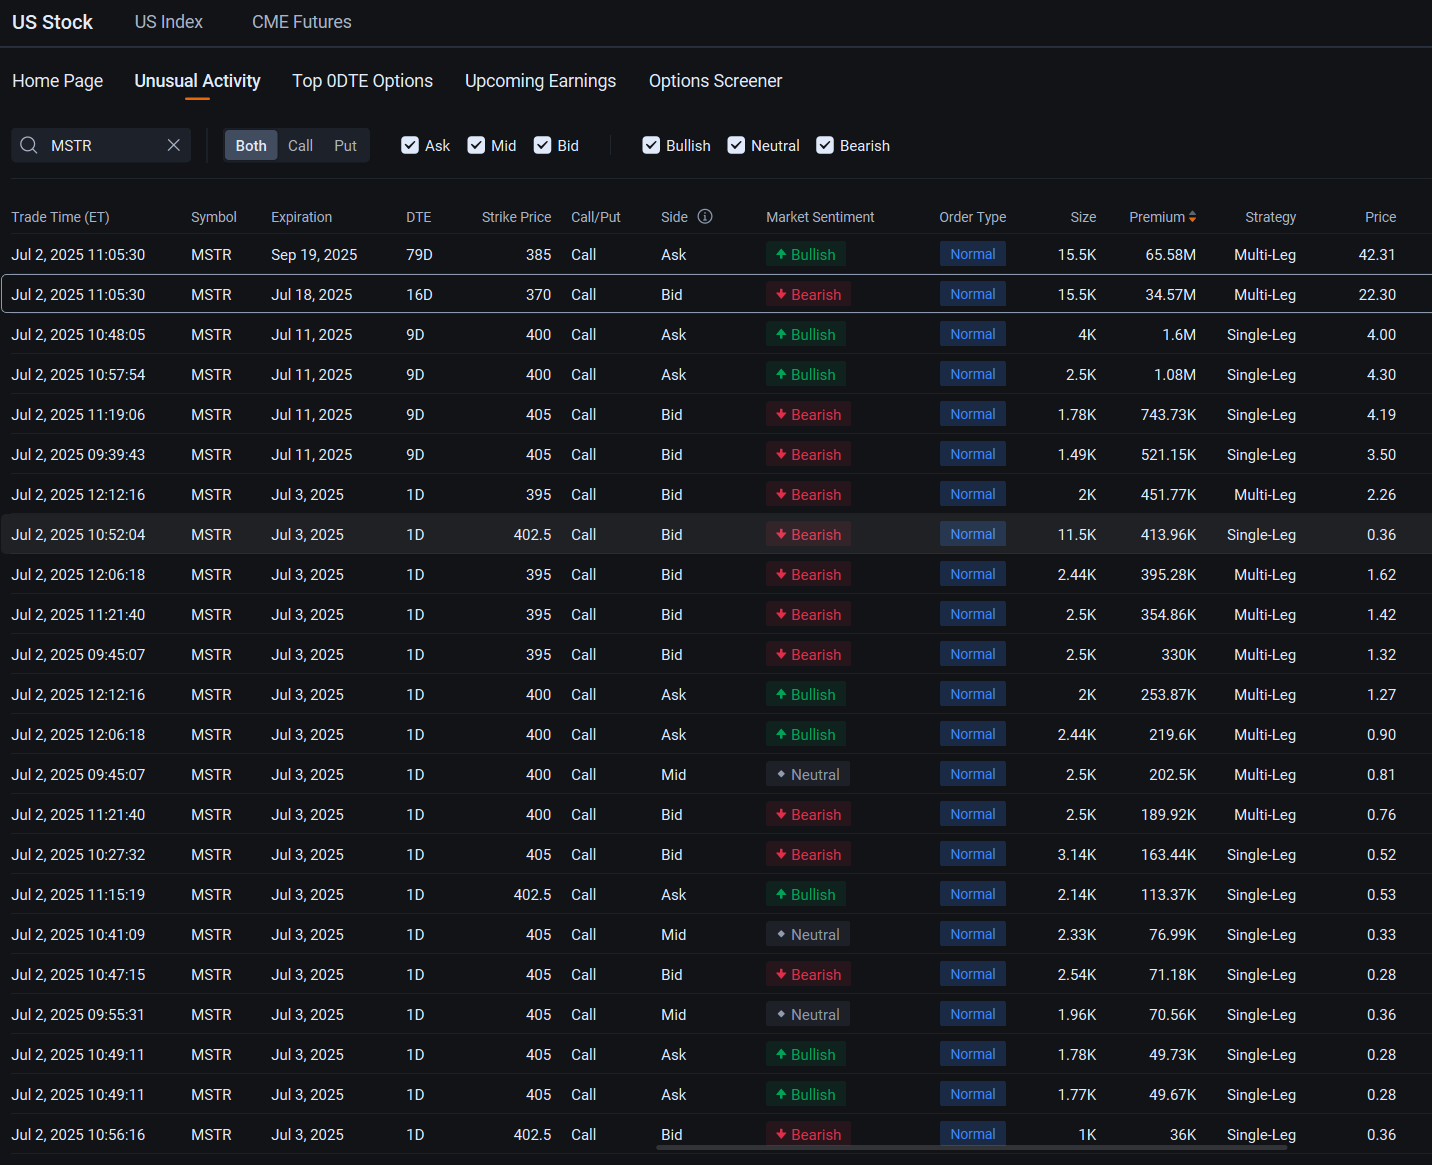Click the Strike Price column header
Viewport: 1432px width, 1165px height.
516,217
